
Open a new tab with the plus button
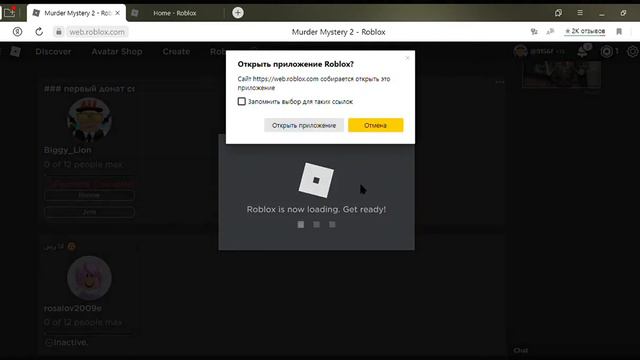238,13
